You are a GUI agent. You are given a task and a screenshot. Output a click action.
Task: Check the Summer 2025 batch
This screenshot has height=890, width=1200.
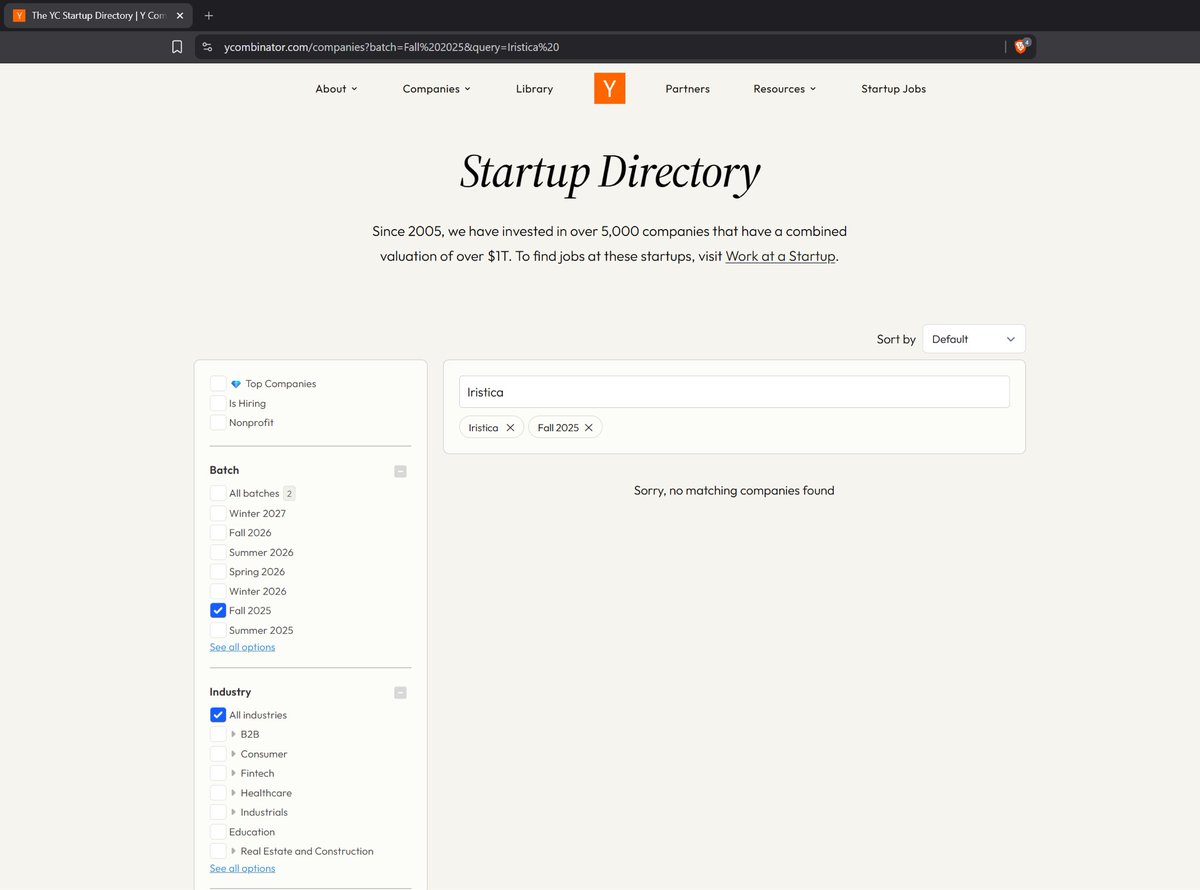(218, 630)
